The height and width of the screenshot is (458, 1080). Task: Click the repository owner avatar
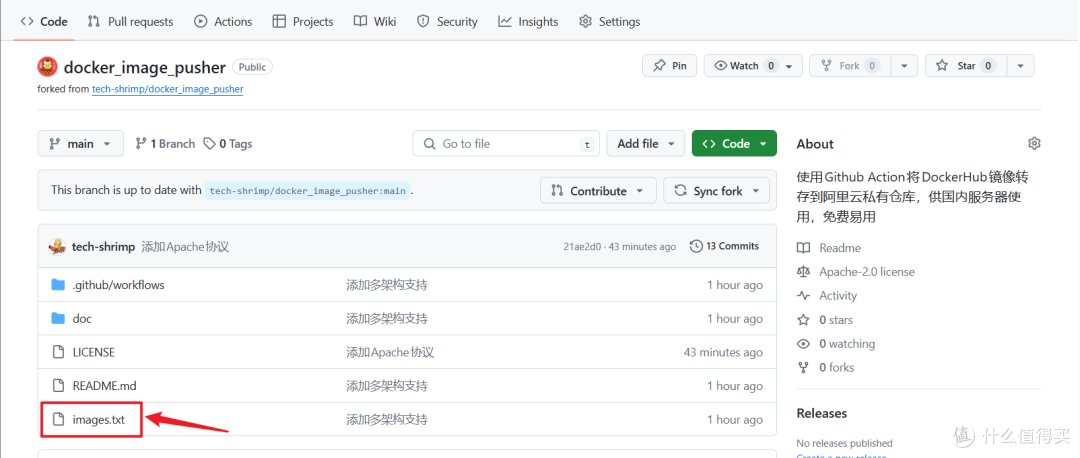pyautogui.click(x=47, y=67)
